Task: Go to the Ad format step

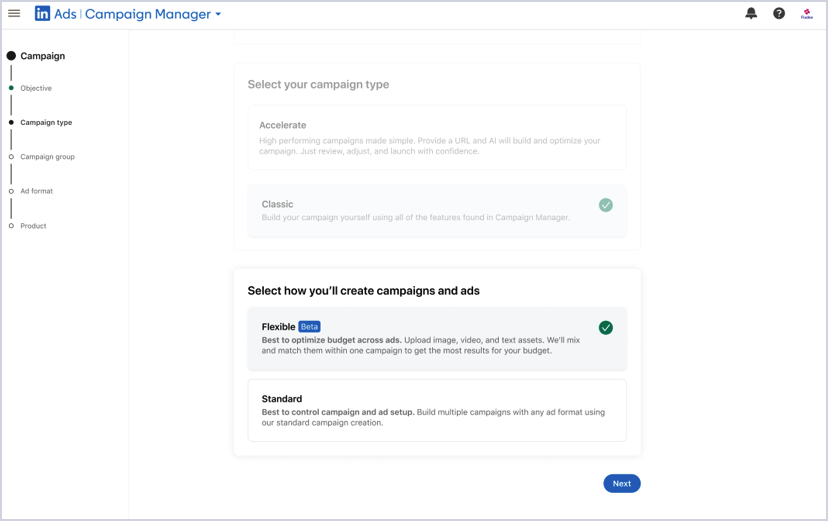Action: [36, 191]
